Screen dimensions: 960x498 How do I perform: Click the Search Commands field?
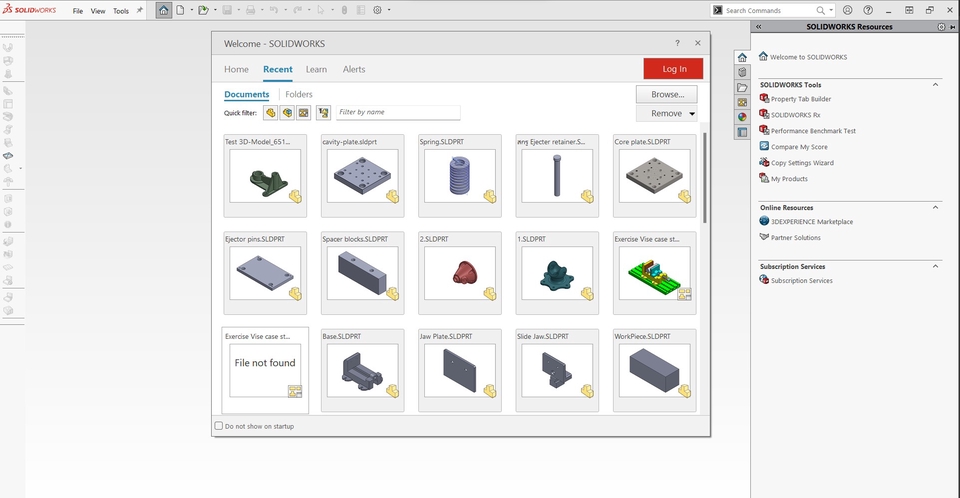point(769,10)
